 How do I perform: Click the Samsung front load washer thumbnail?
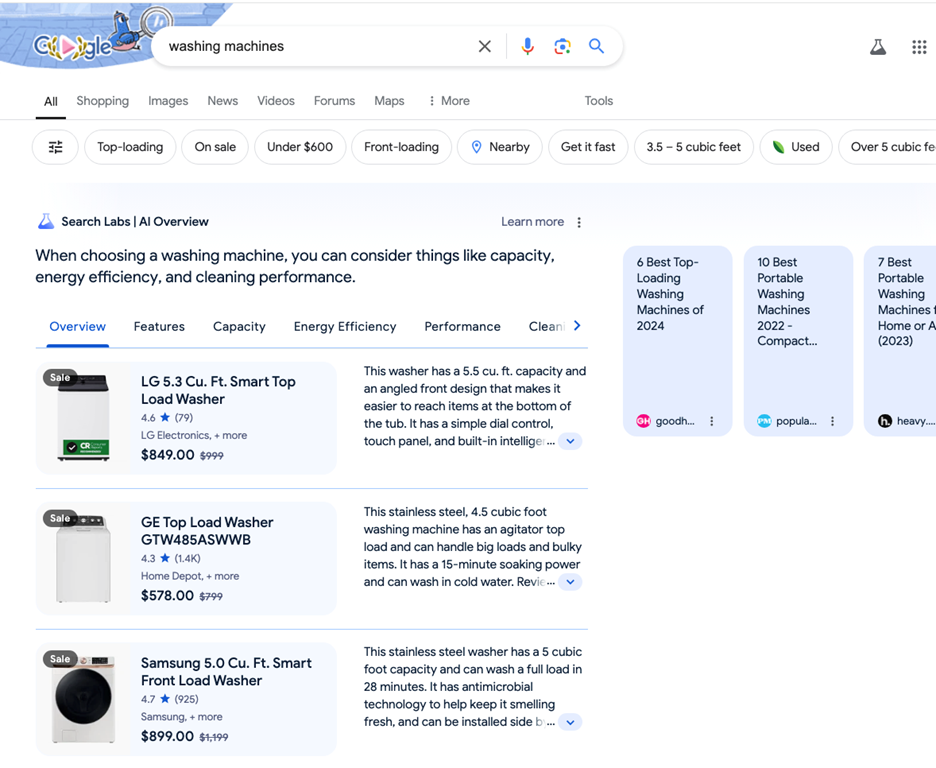[x=83, y=699]
